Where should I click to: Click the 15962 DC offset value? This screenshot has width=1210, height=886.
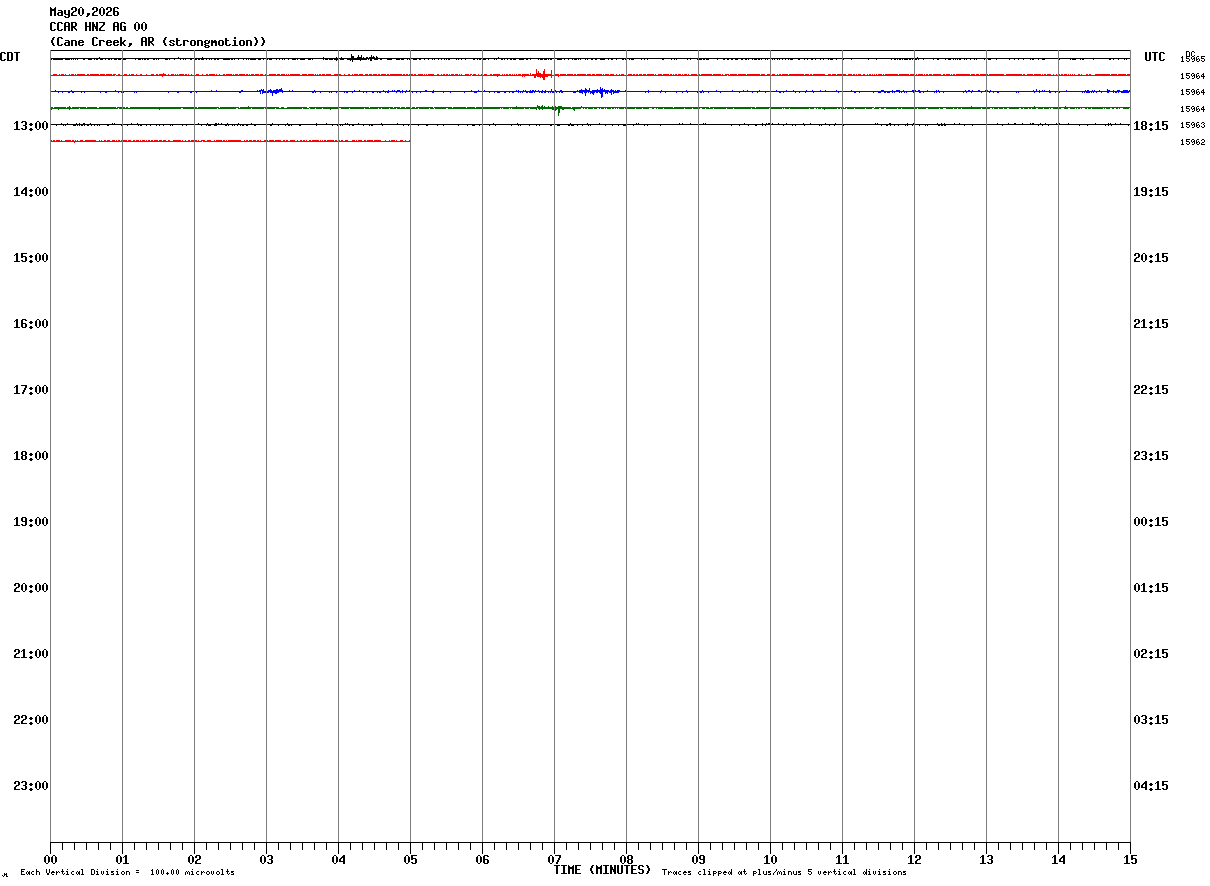(1192, 142)
